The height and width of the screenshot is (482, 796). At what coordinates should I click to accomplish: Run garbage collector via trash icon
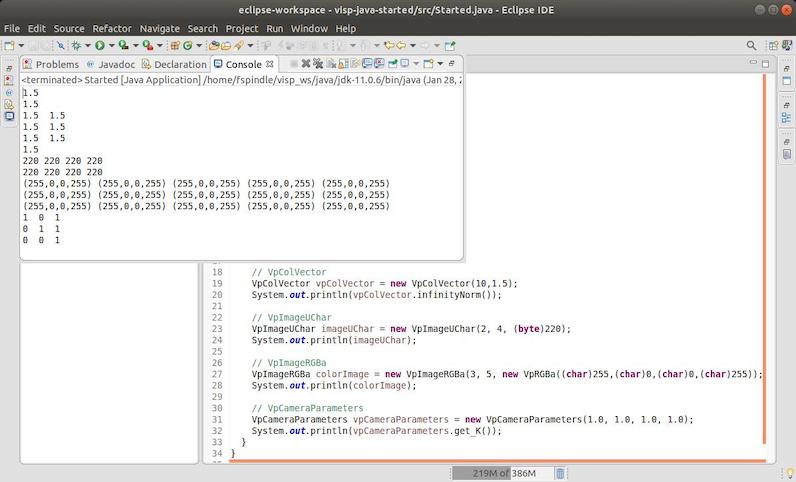(x=560, y=473)
